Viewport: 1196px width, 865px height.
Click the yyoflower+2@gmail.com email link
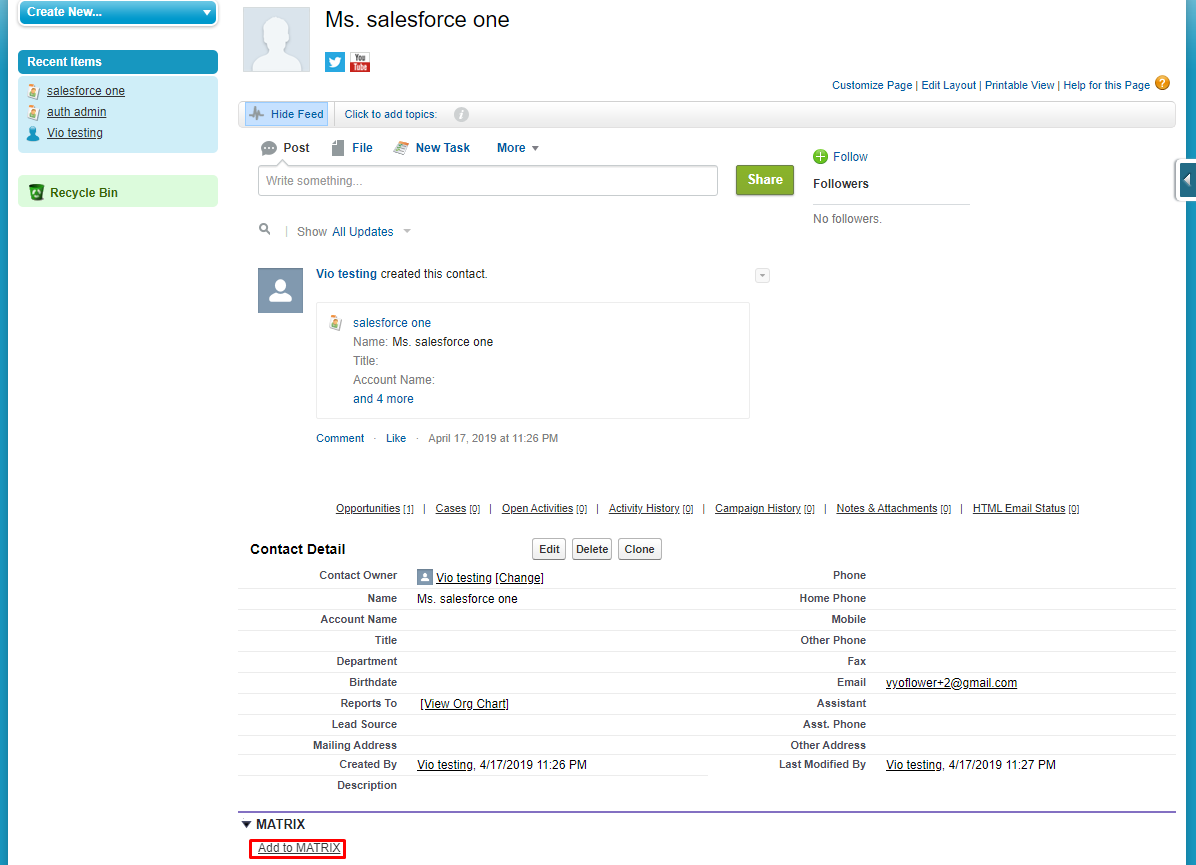pyautogui.click(x=951, y=683)
